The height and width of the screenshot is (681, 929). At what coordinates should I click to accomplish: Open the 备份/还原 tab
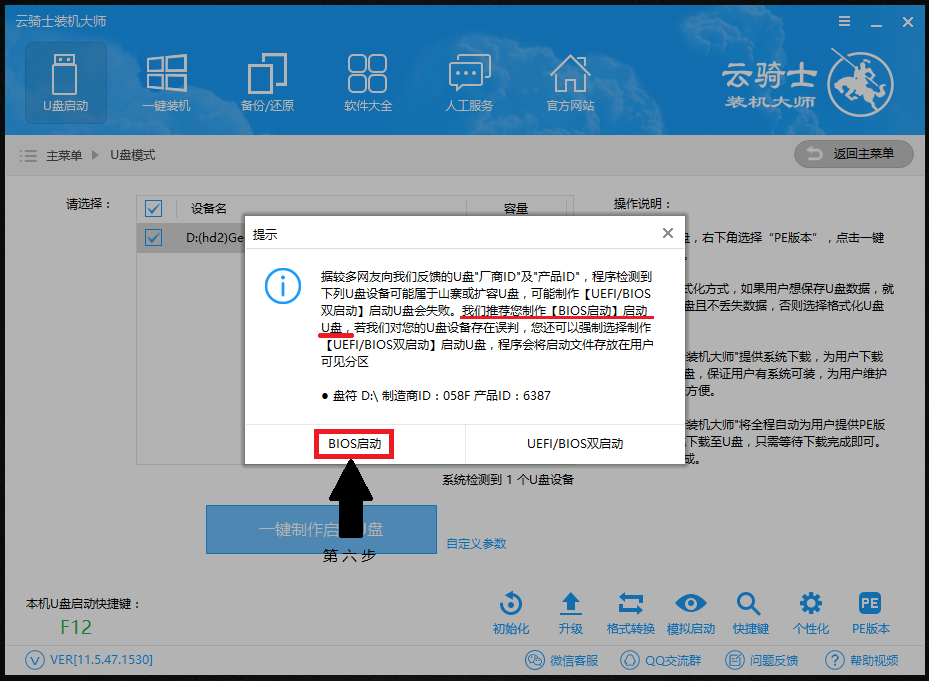click(x=267, y=83)
